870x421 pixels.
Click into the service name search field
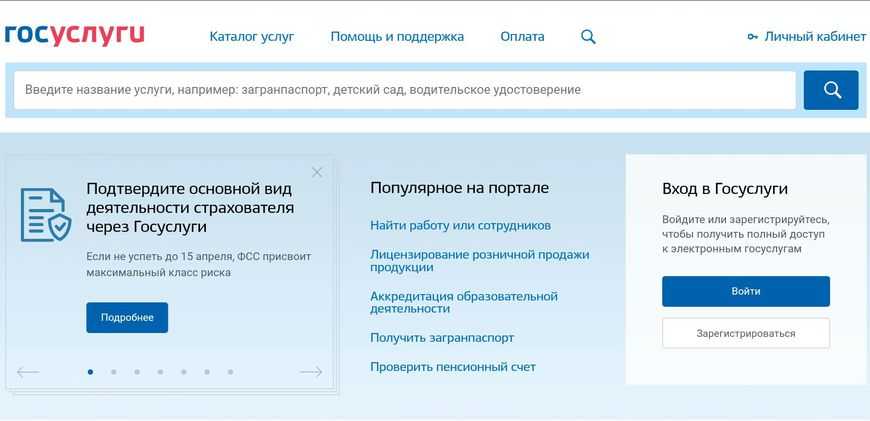[x=404, y=90]
